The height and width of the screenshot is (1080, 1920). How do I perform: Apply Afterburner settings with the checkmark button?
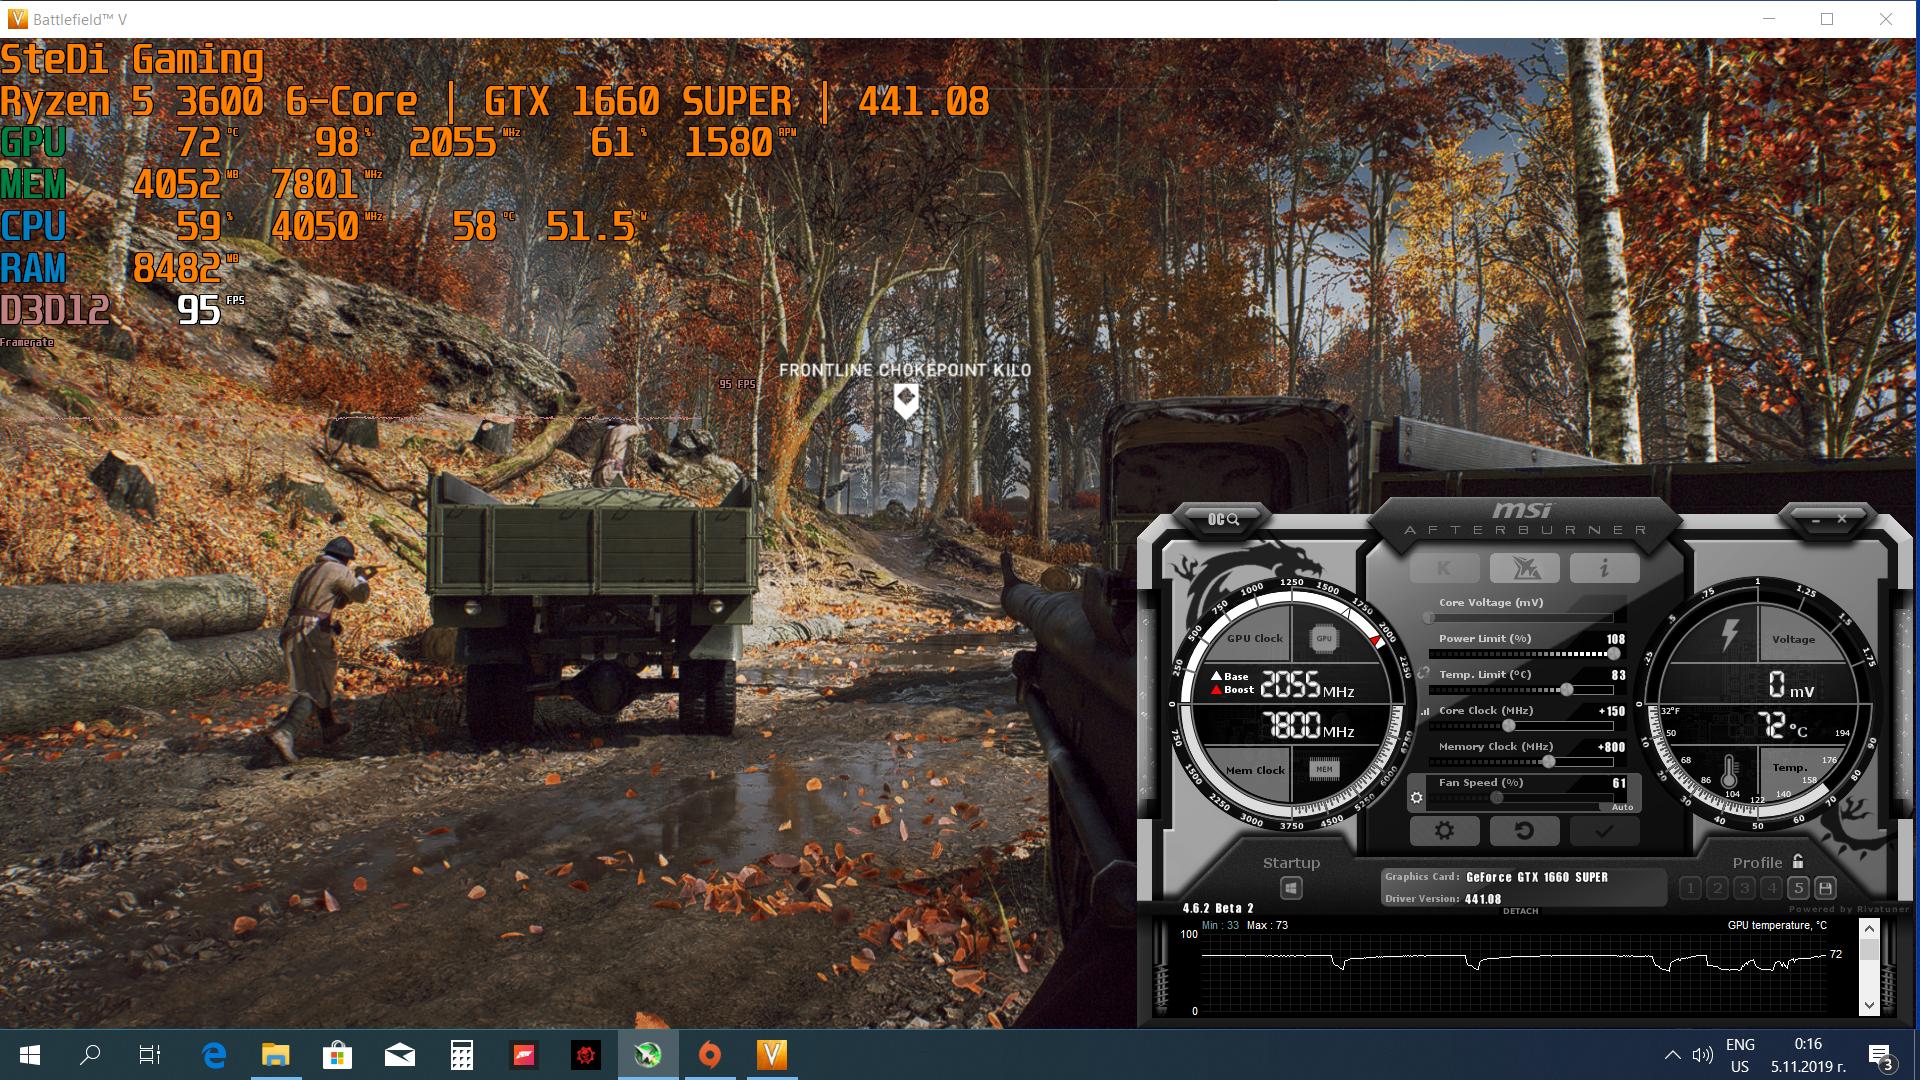(1604, 830)
